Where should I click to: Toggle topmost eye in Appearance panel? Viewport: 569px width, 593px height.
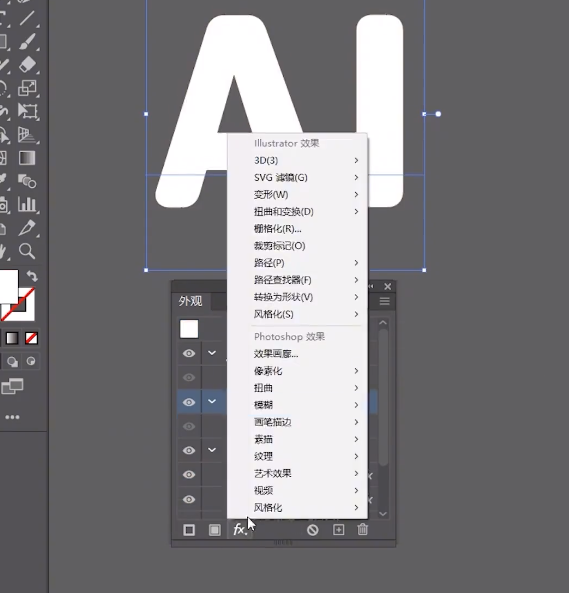189,353
